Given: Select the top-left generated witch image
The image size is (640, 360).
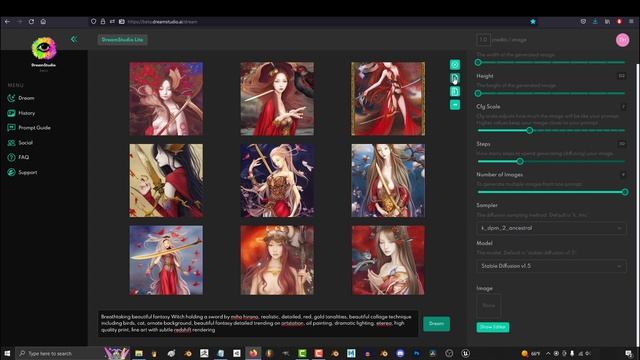Looking at the screenshot, I should 166,98.
